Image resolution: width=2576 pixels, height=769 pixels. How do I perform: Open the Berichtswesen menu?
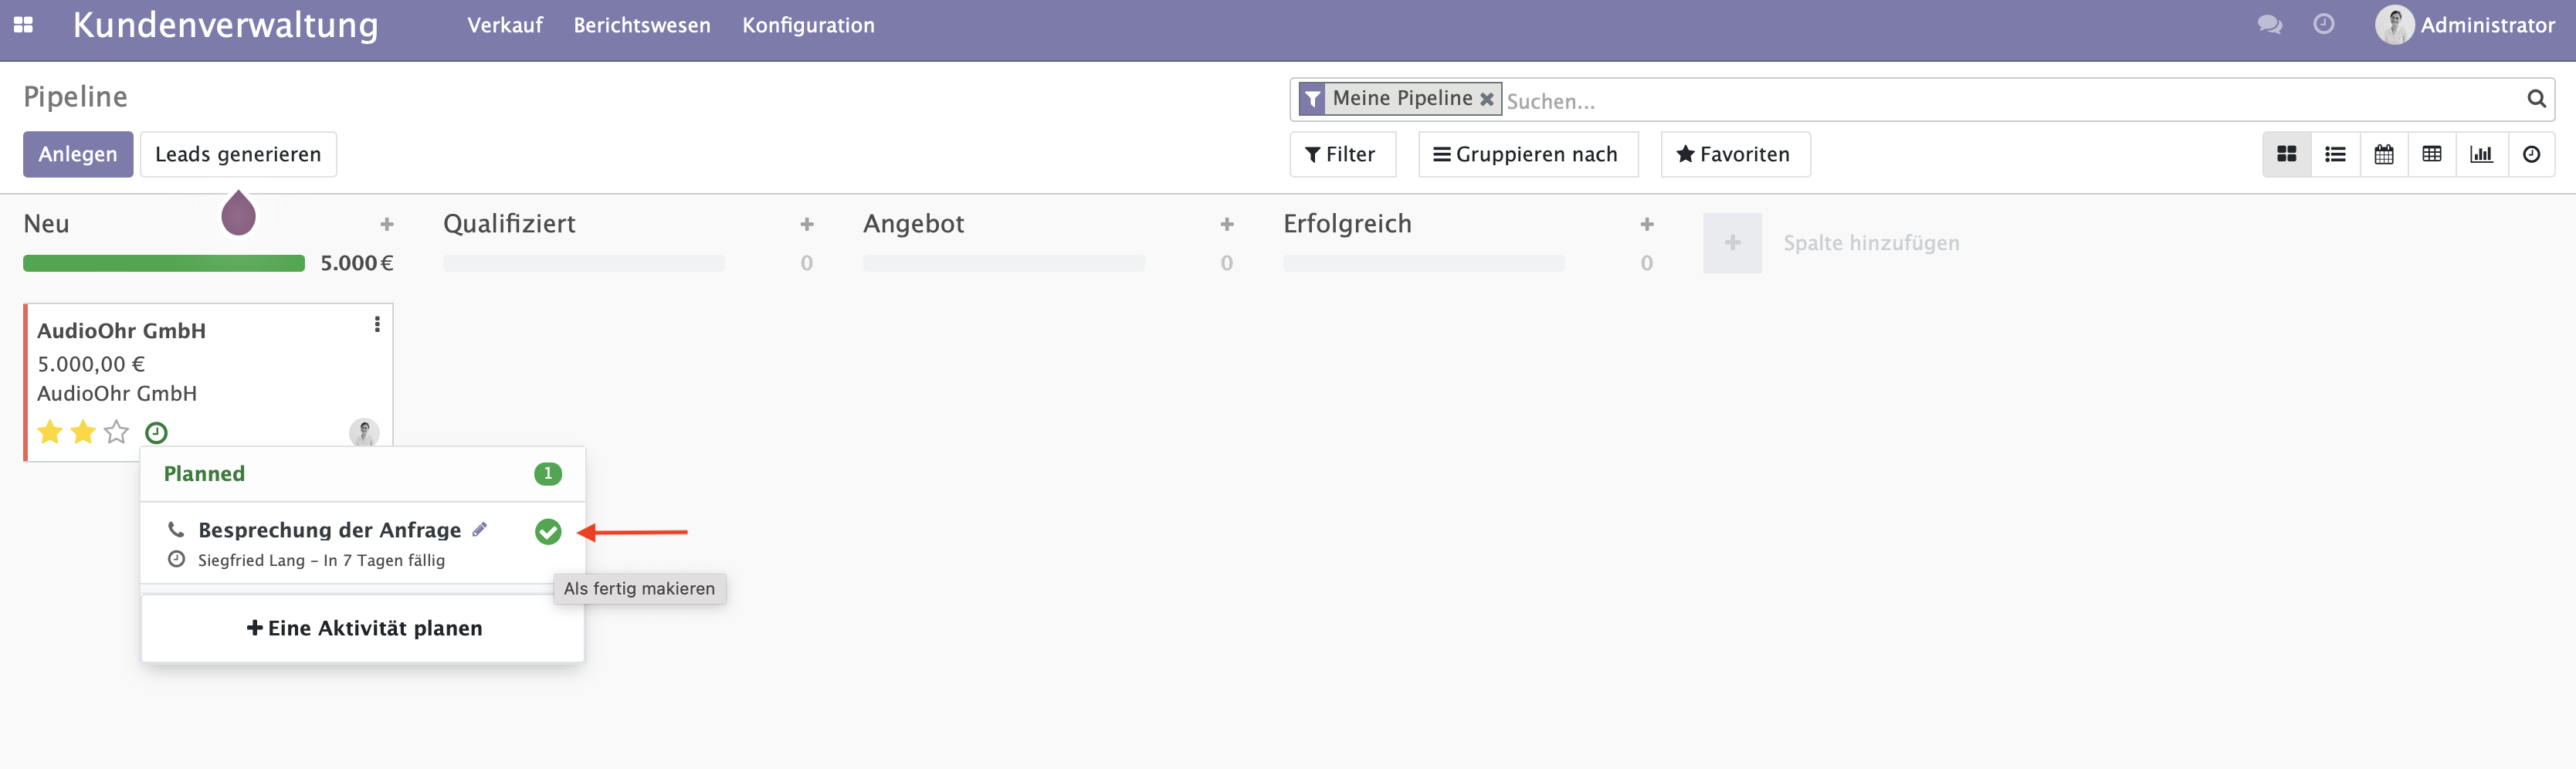point(642,25)
